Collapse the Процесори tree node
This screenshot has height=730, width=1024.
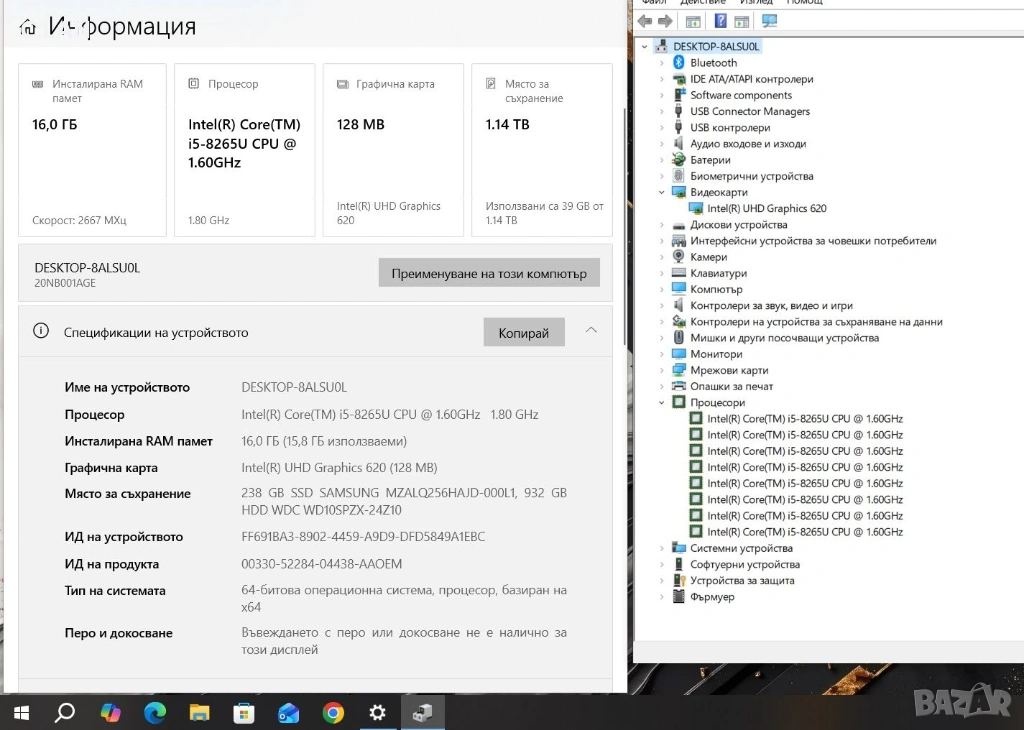pos(662,403)
